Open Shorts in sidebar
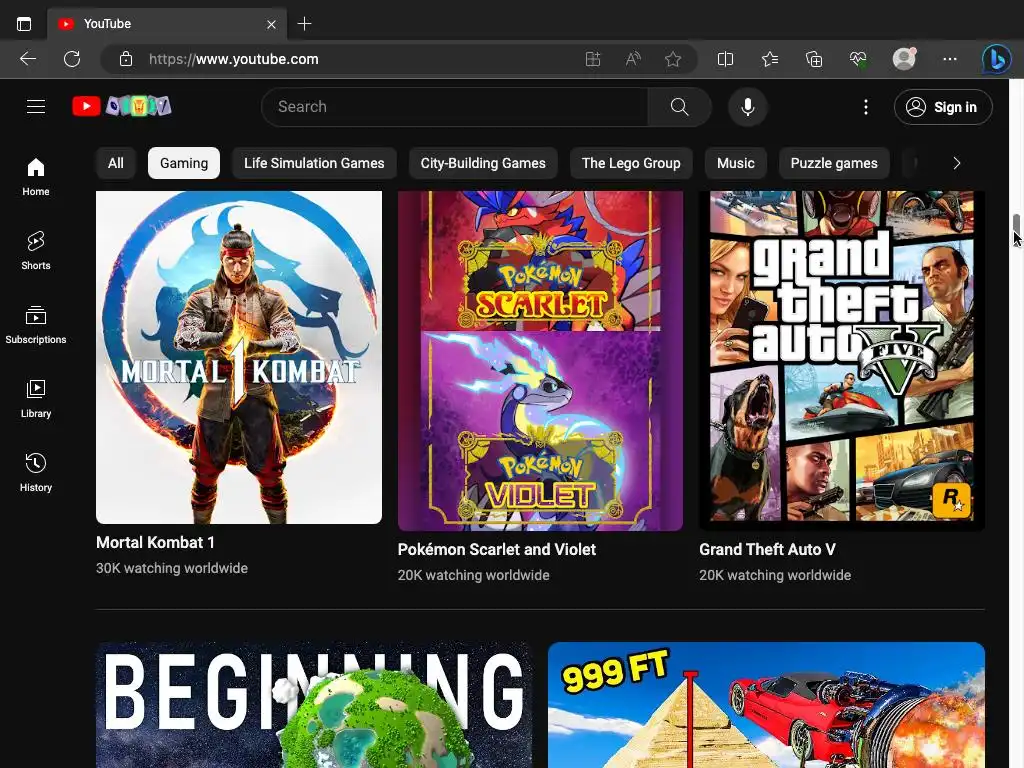Viewport: 1024px width, 768px height. tap(36, 251)
